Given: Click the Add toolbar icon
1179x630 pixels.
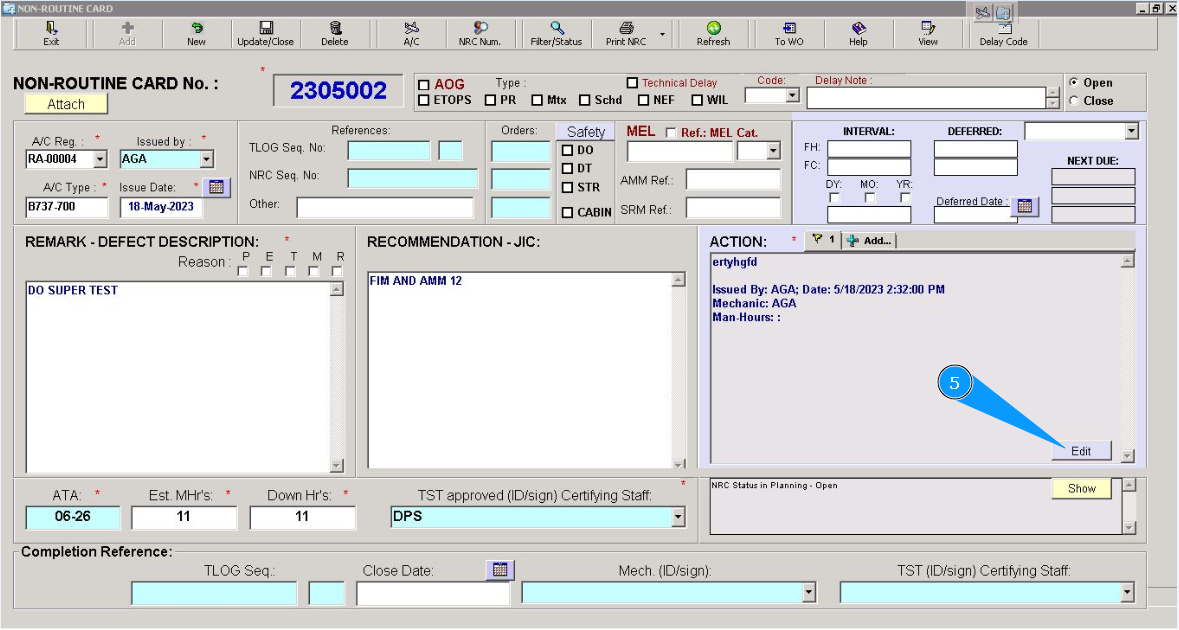Looking at the screenshot, I should point(127,29).
